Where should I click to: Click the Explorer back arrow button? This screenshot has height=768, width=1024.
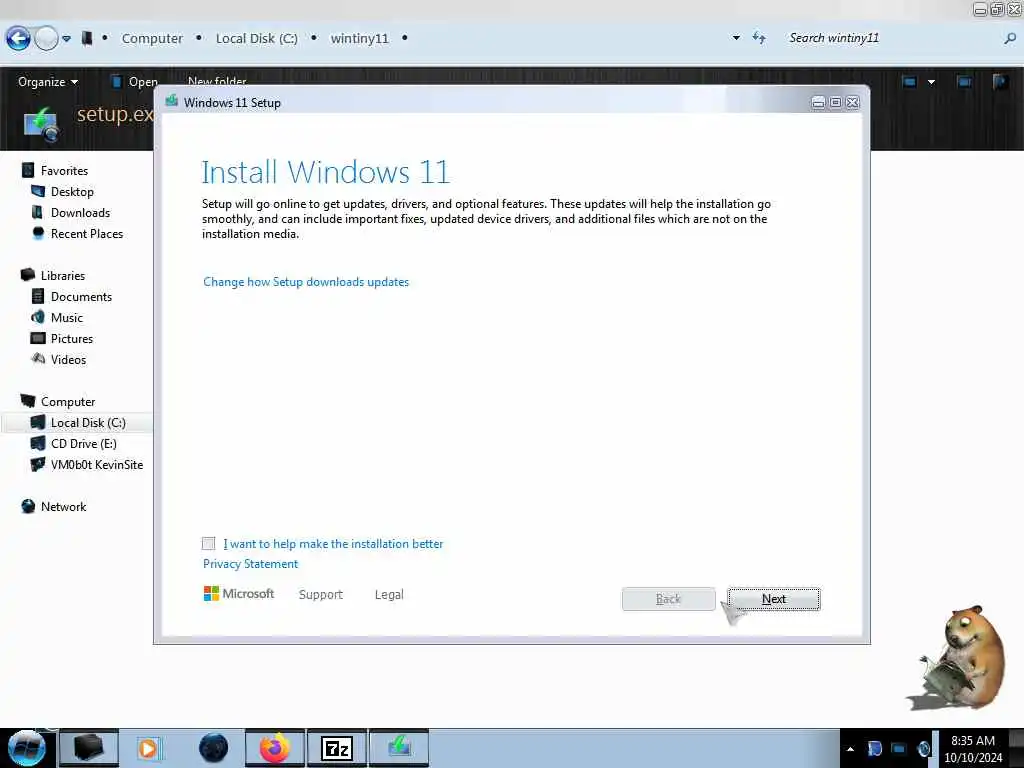click(x=18, y=39)
